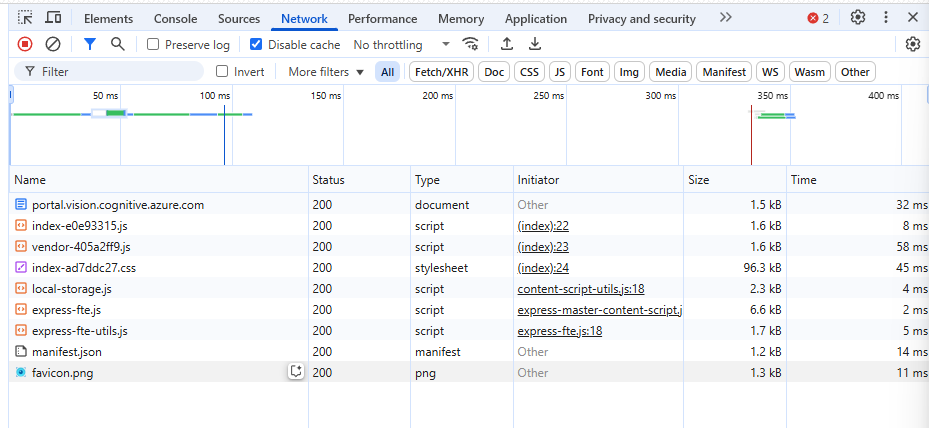Close the DevTools panel
The height and width of the screenshot is (428, 929).
pyautogui.click(x=912, y=17)
